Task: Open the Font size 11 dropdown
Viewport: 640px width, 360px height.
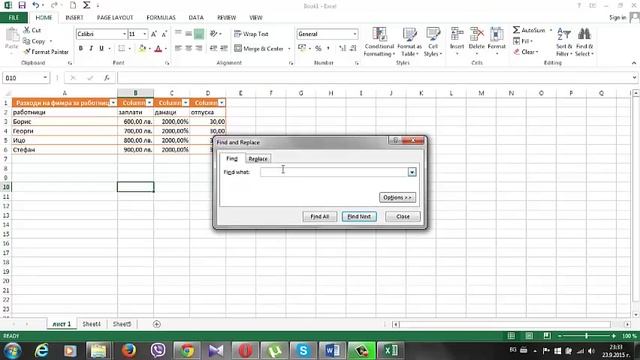Action: pos(144,34)
